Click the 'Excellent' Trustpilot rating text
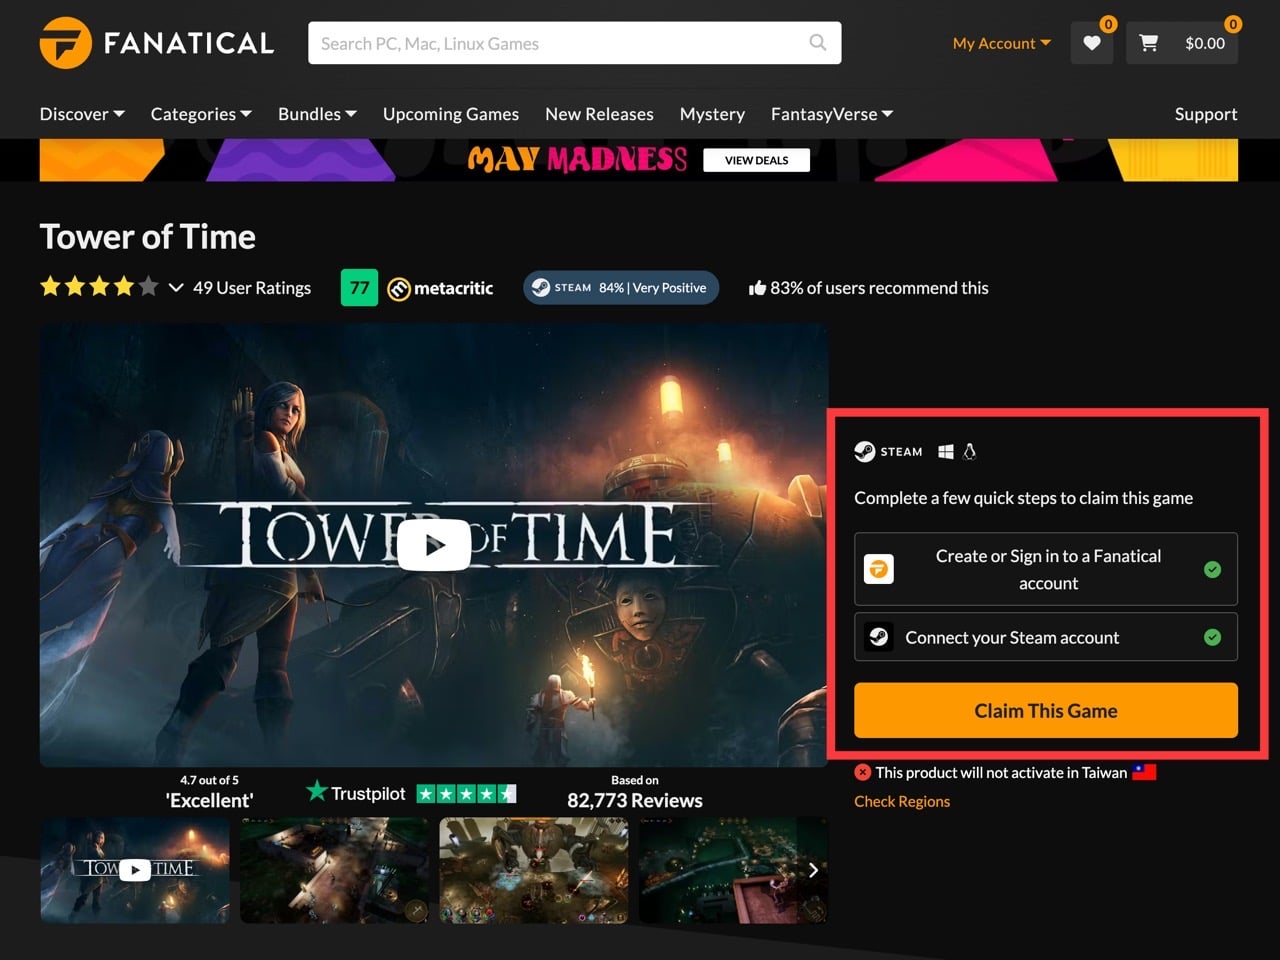 click(210, 801)
